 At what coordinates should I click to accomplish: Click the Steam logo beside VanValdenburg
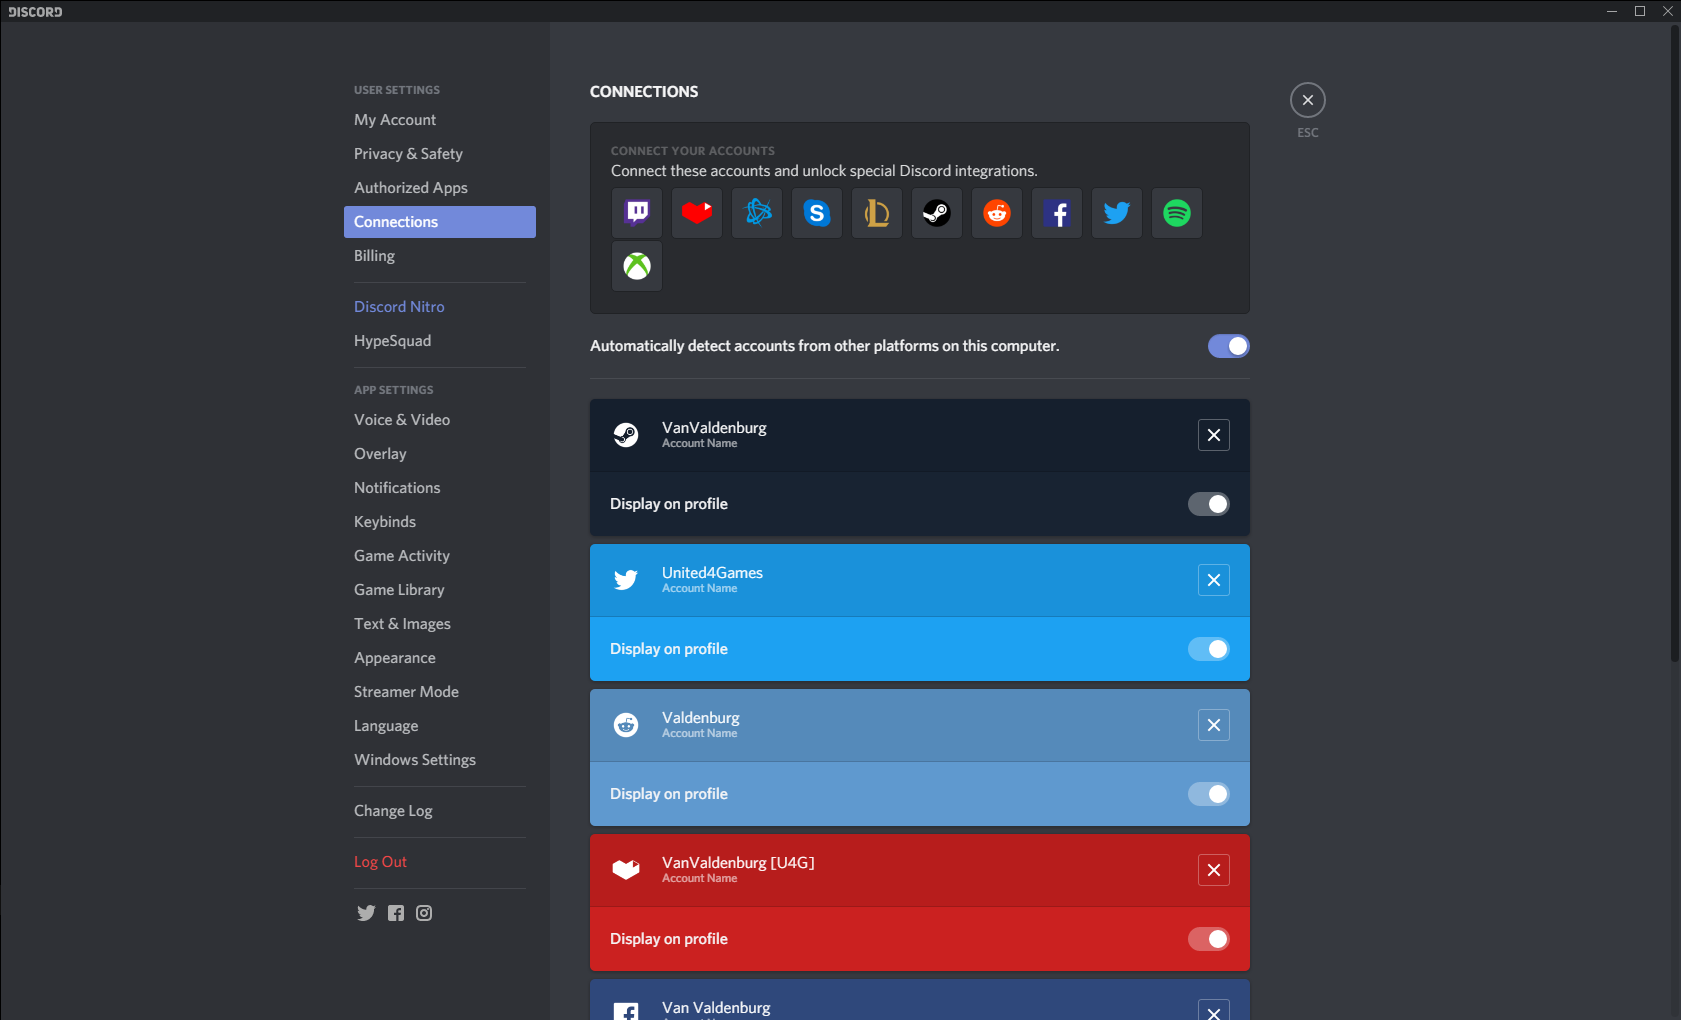[626, 435]
